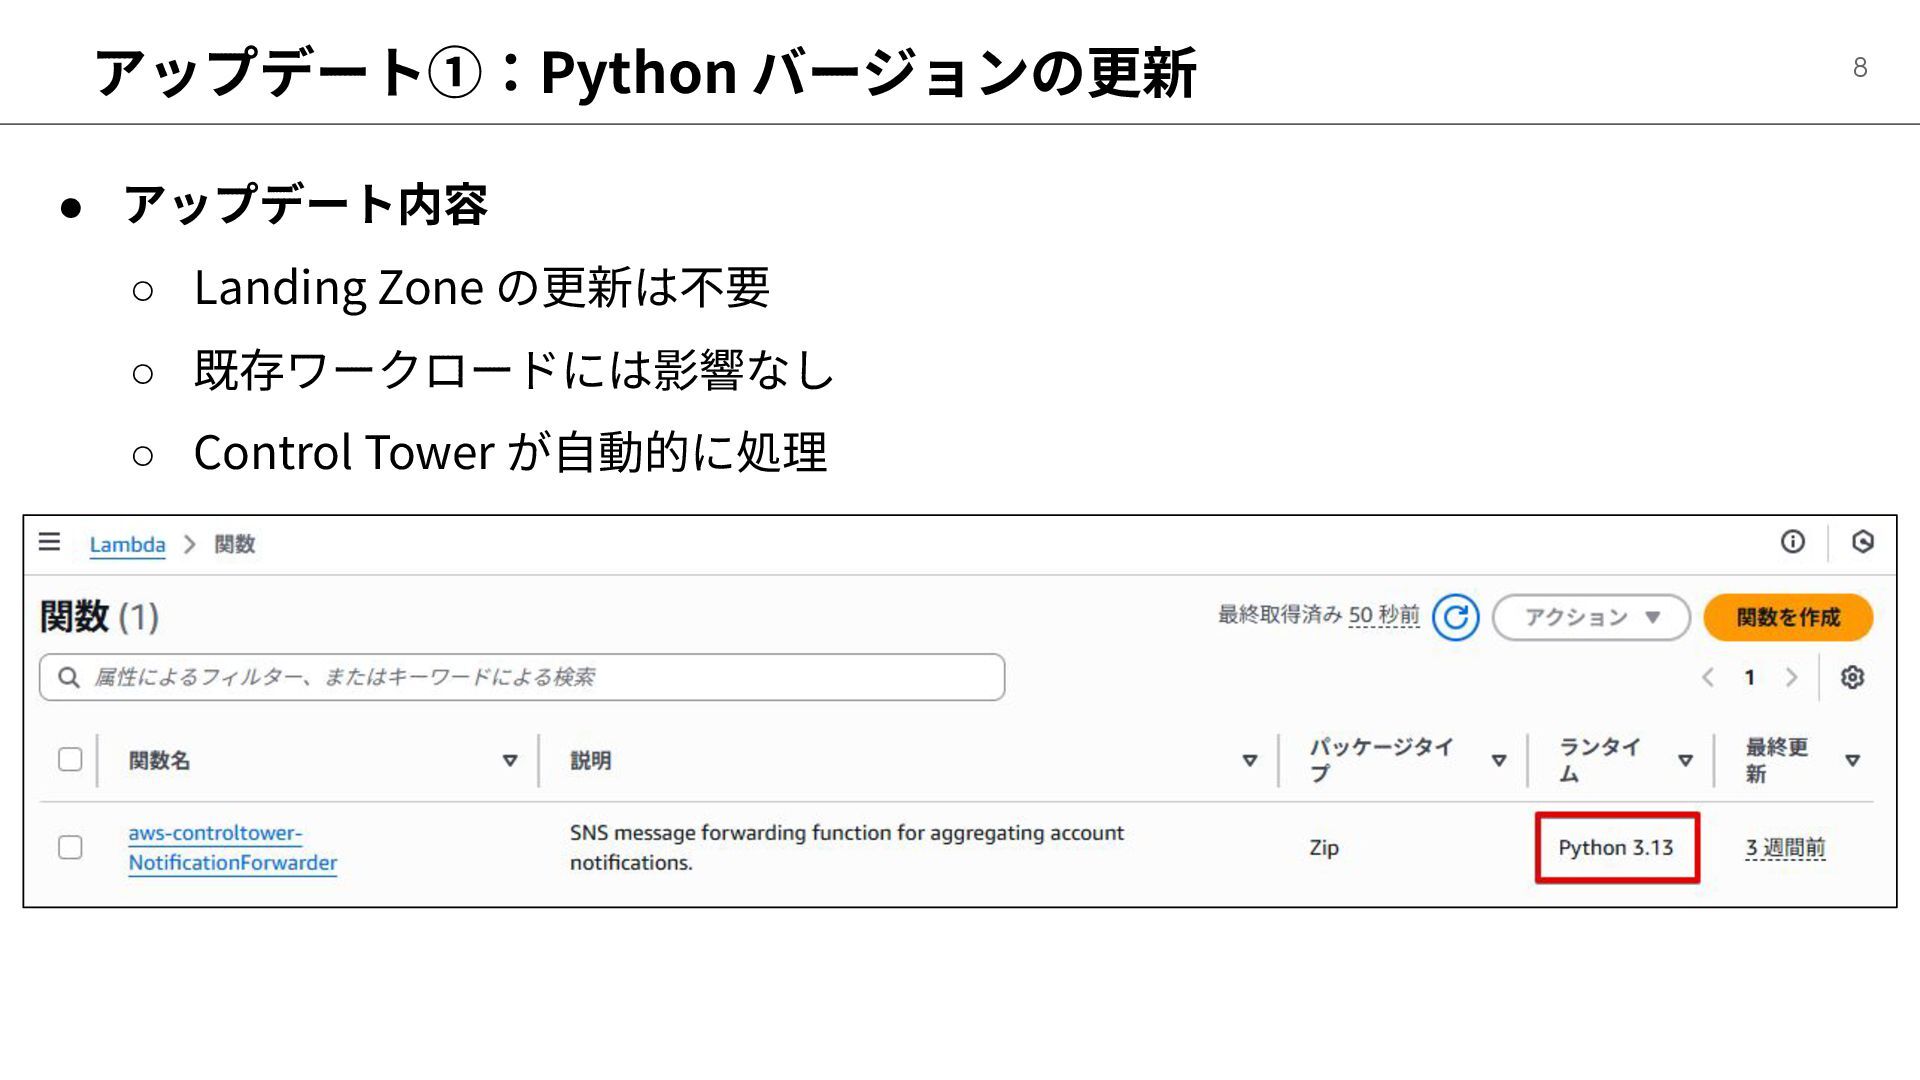1920x1080 pixels.
Task: Go to next page arrow
Action: (1791, 677)
